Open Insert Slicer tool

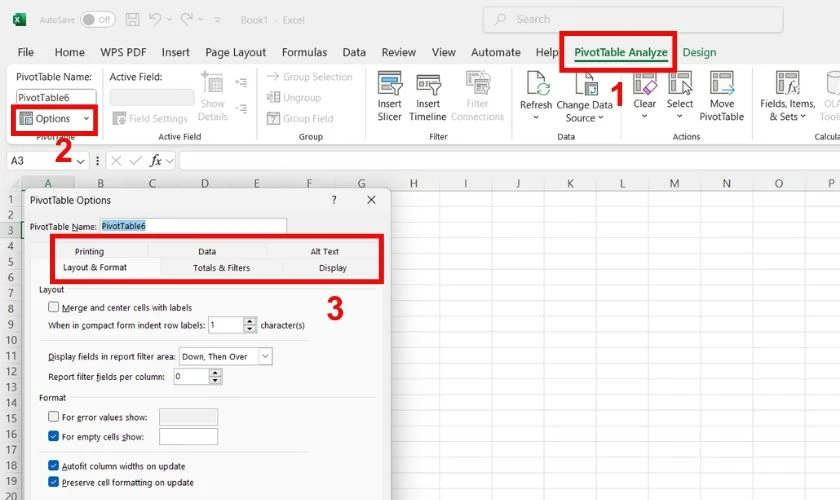(x=389, y=96)
